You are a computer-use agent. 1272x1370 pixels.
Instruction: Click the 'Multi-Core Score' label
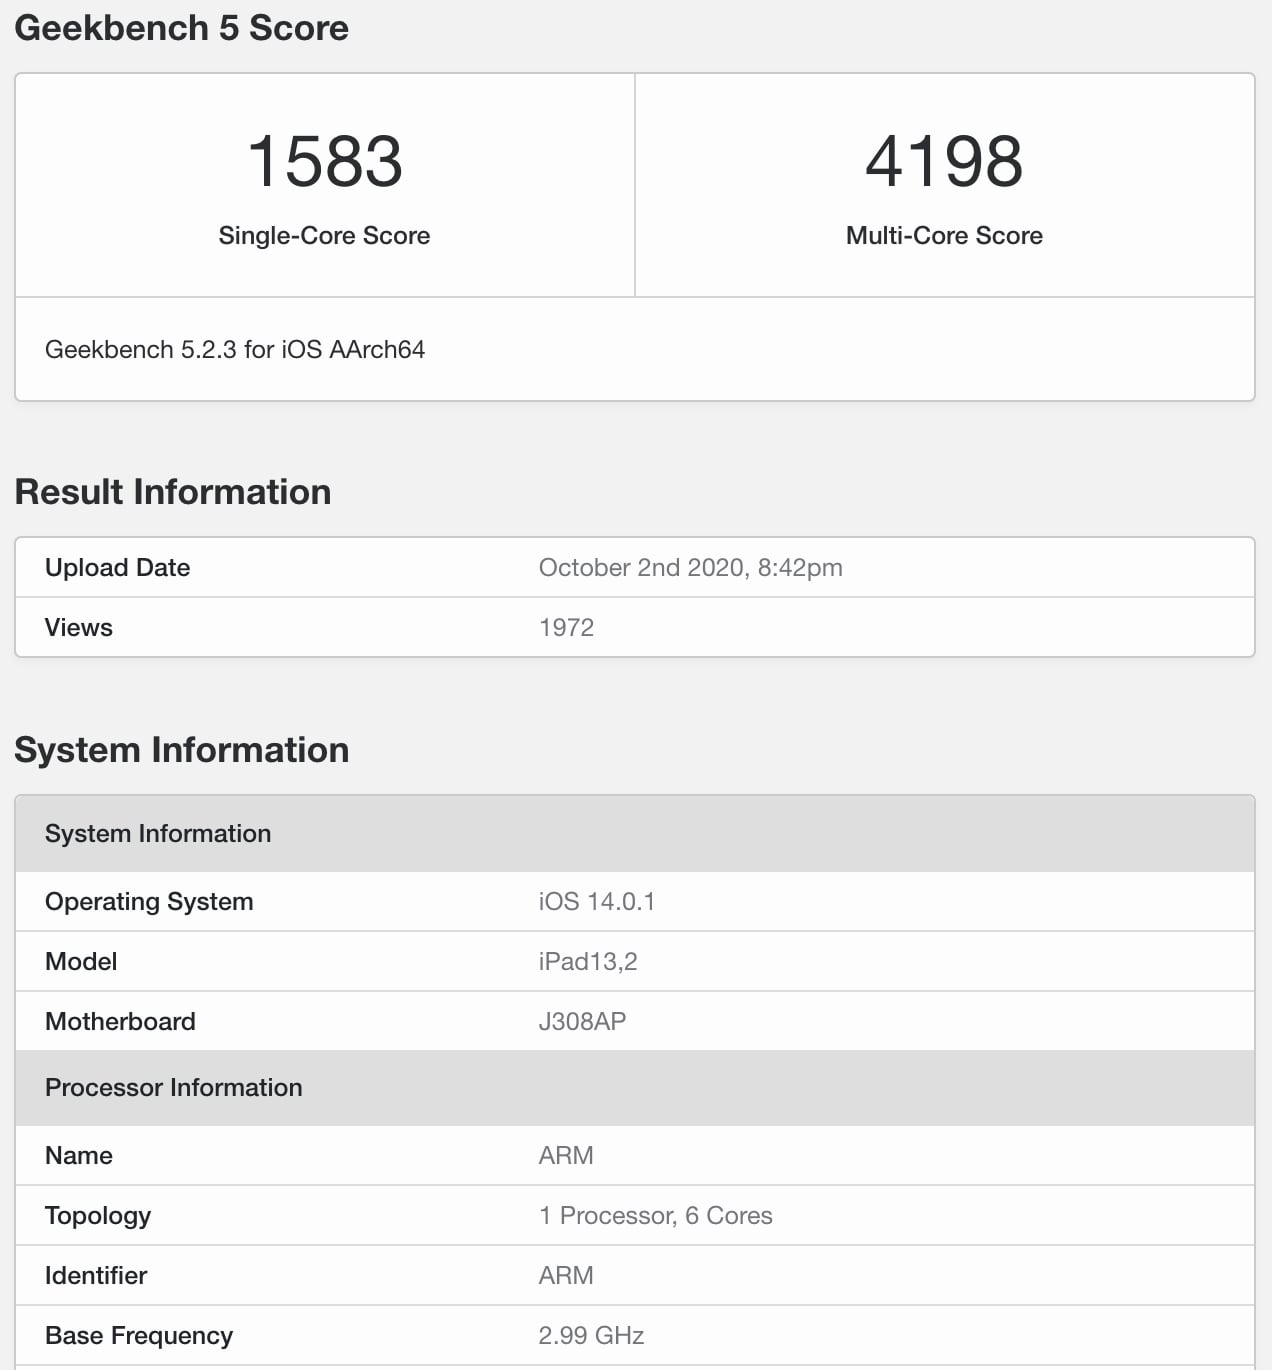click(944, 235)
